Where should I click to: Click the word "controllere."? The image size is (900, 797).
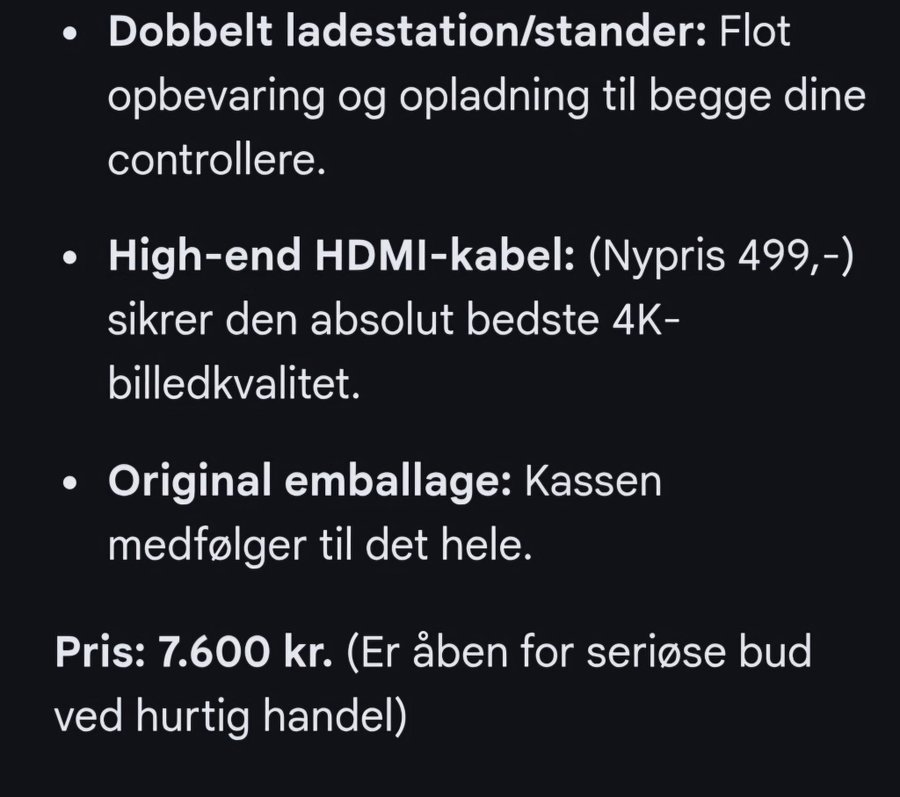[x=217, y=161]
